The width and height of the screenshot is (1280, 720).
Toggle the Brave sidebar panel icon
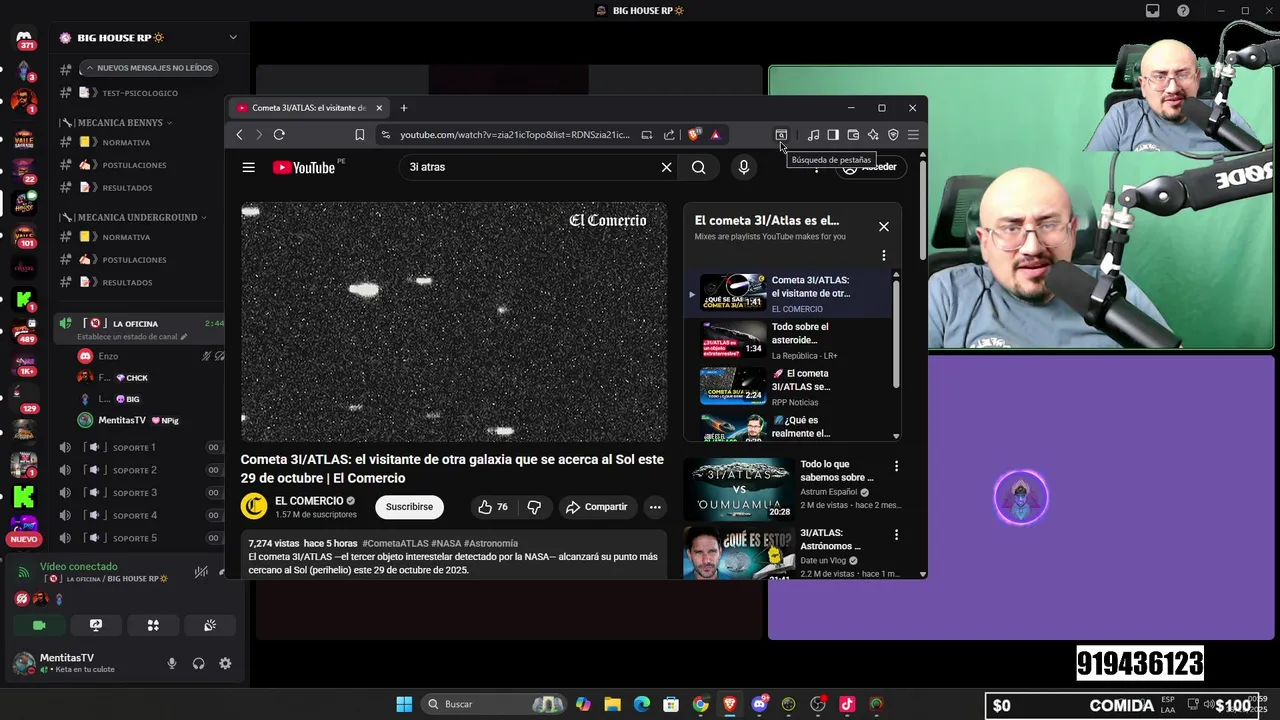click(833, 135)
